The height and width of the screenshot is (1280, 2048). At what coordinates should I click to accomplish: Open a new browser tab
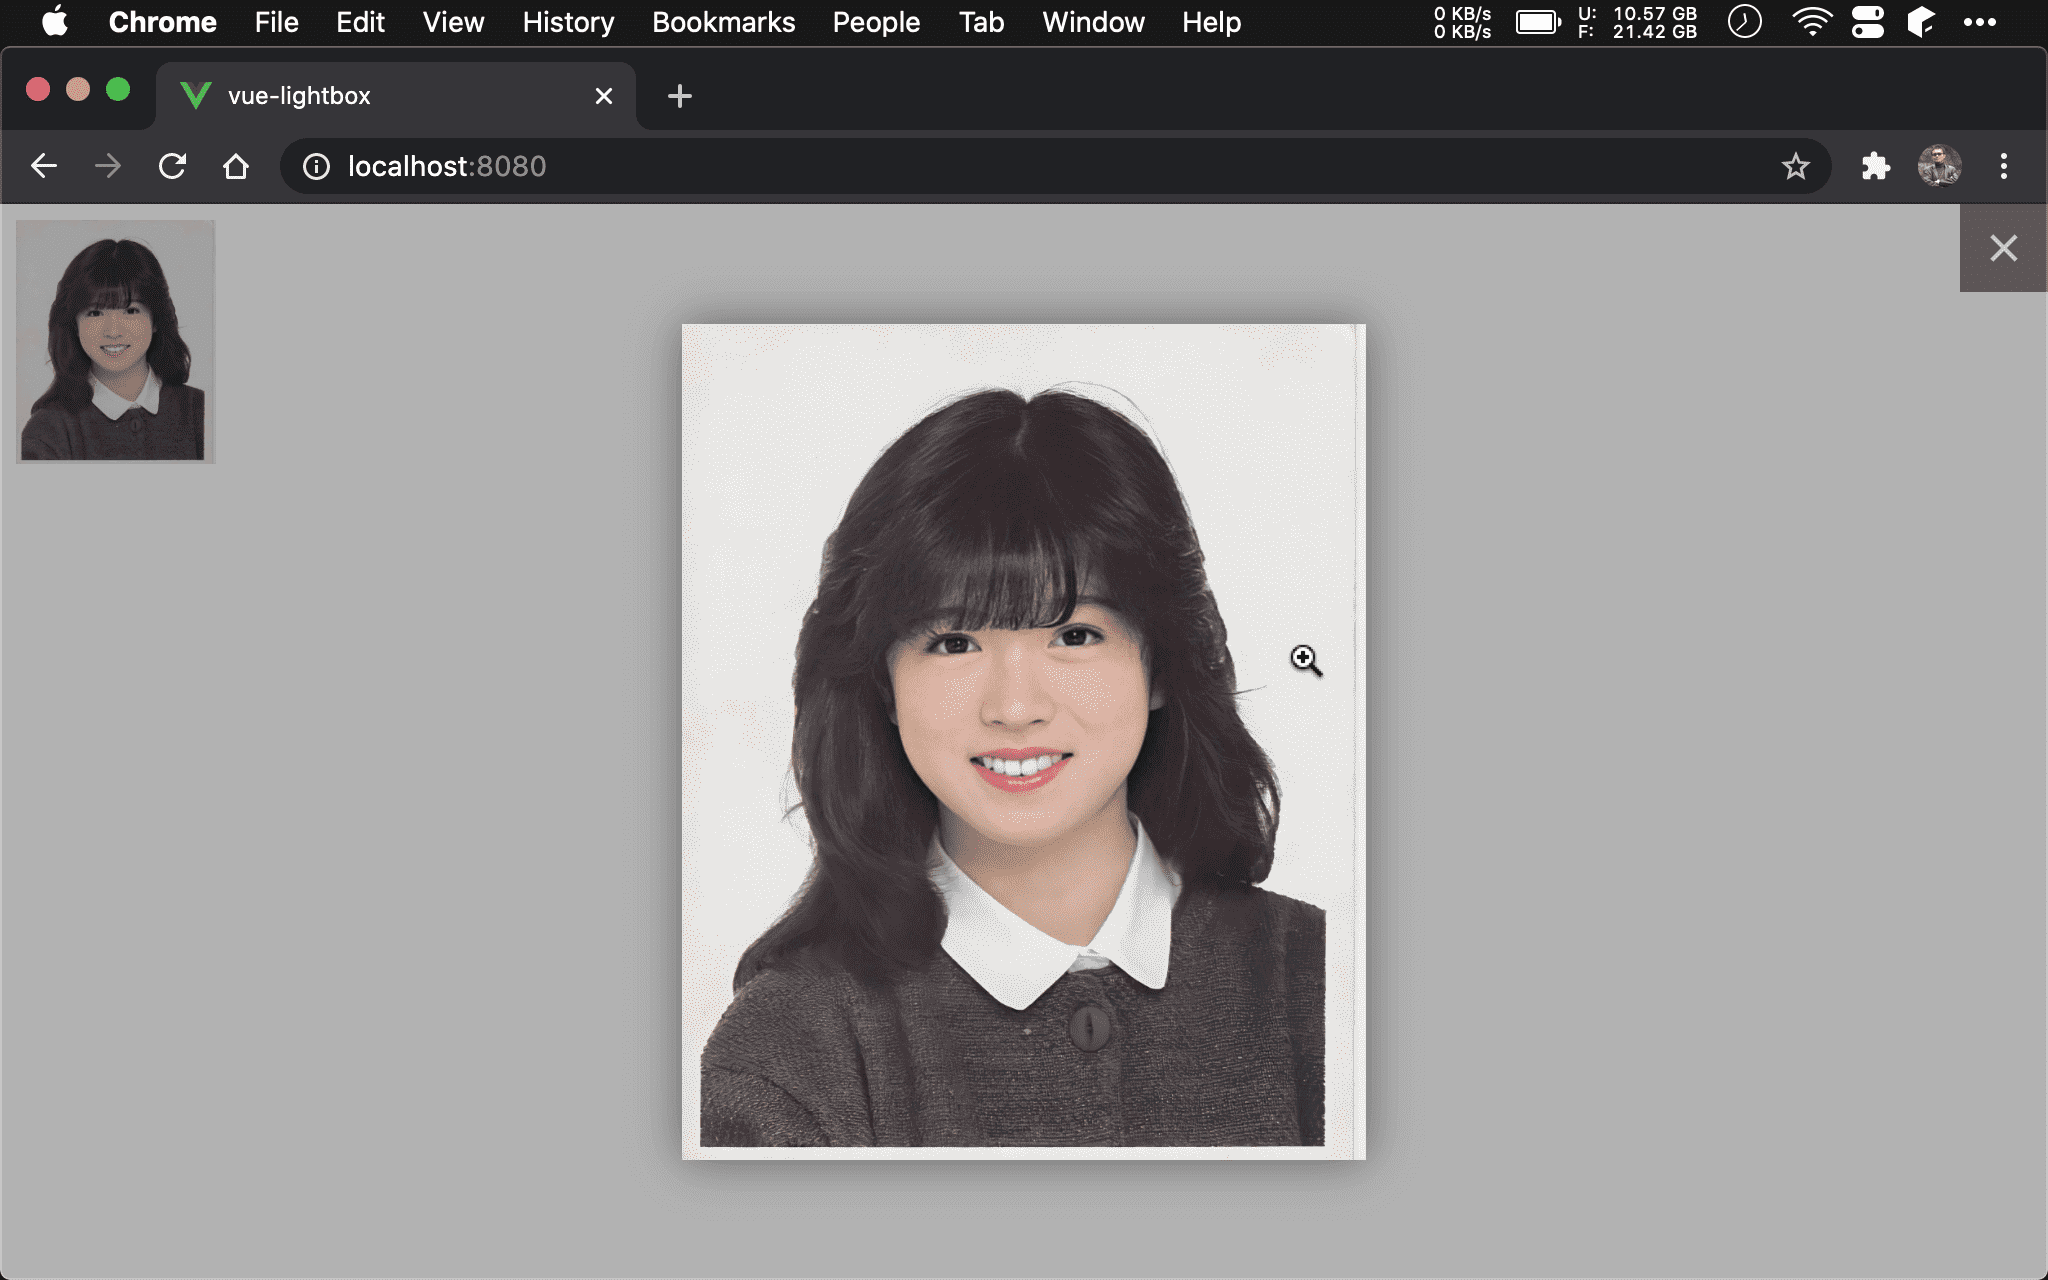(679, 96)
